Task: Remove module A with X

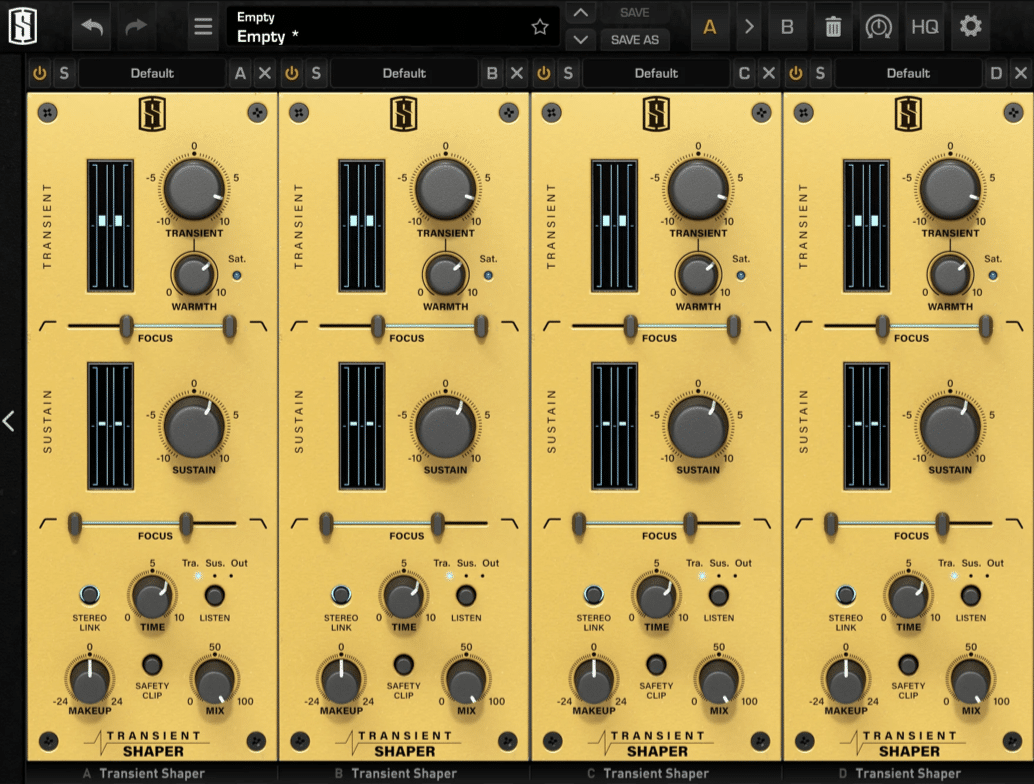Action: 264,73
